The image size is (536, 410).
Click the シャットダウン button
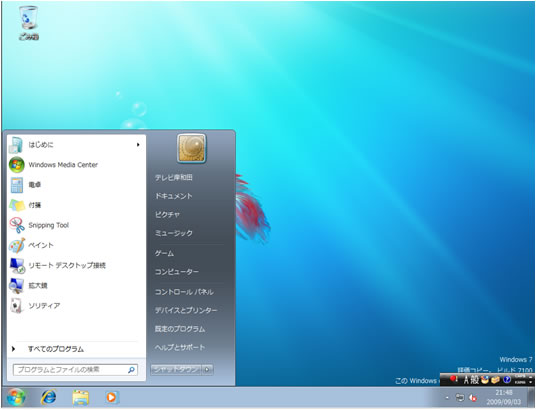176,370
